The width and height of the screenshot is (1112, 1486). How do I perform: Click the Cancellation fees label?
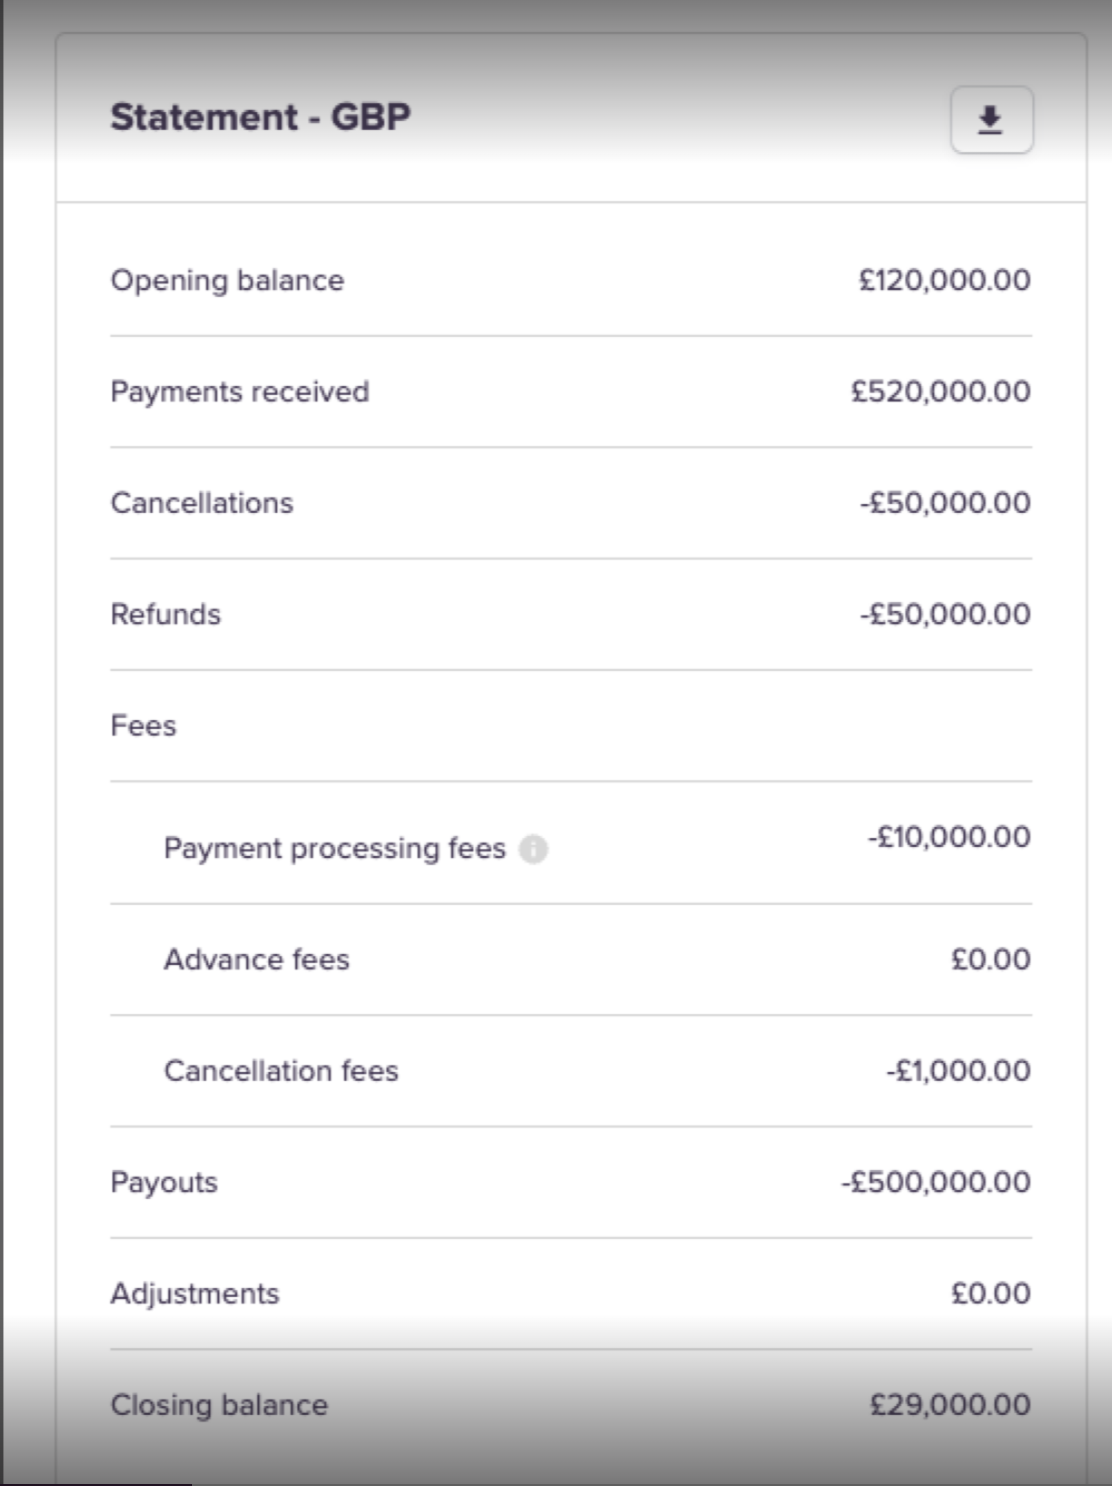click(281, 1070)
